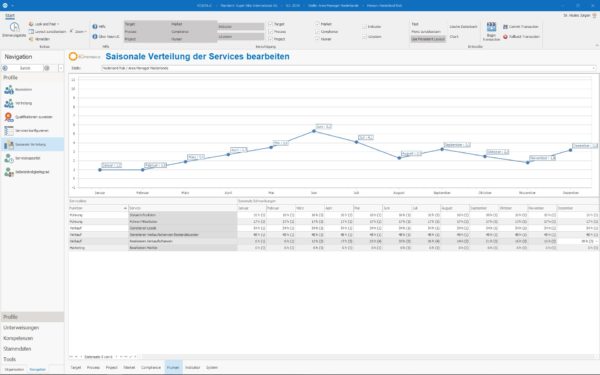Open the Stelle combo box dropdown

pos(594,68)
